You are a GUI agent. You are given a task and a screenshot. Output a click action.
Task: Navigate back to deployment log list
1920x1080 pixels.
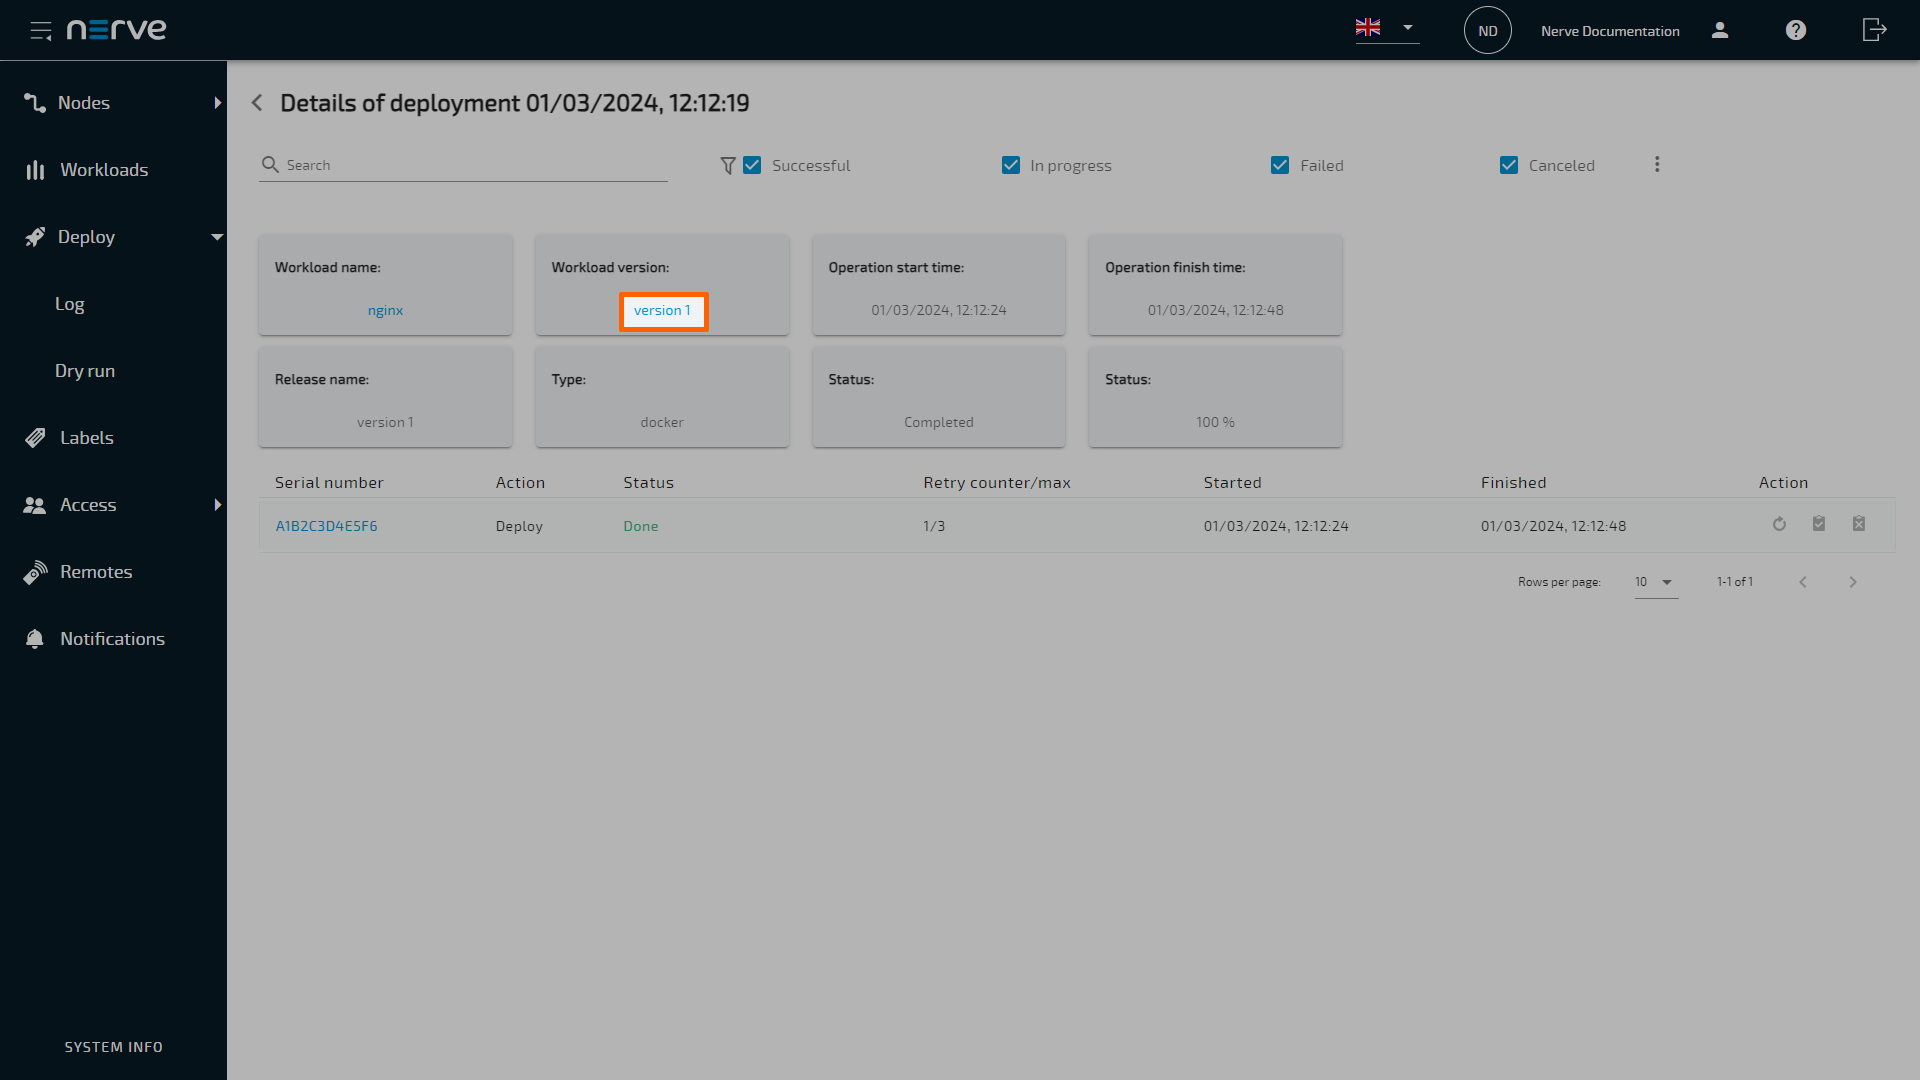click(256, 103)
